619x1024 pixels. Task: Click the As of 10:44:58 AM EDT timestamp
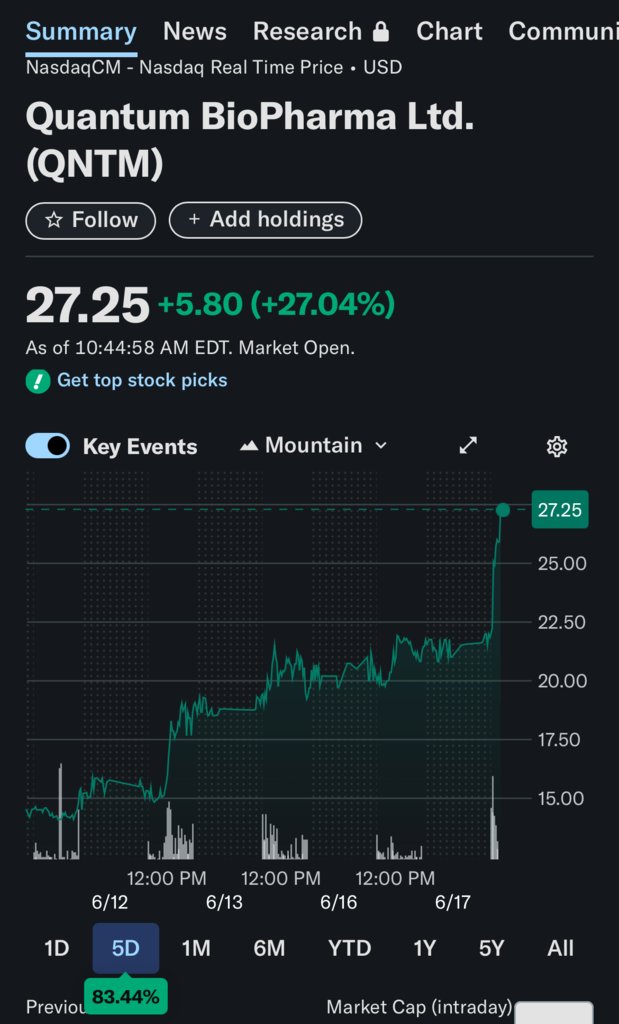pos(190,348)
